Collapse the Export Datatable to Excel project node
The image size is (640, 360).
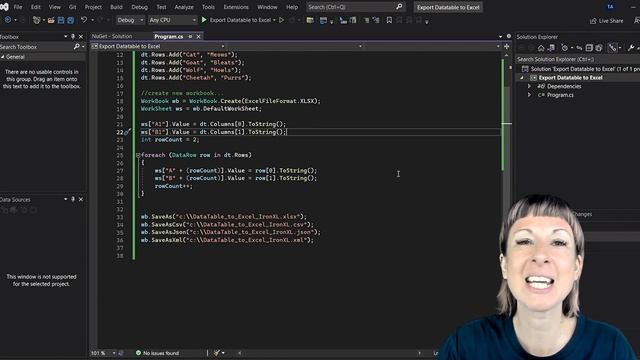click(522, 78)
